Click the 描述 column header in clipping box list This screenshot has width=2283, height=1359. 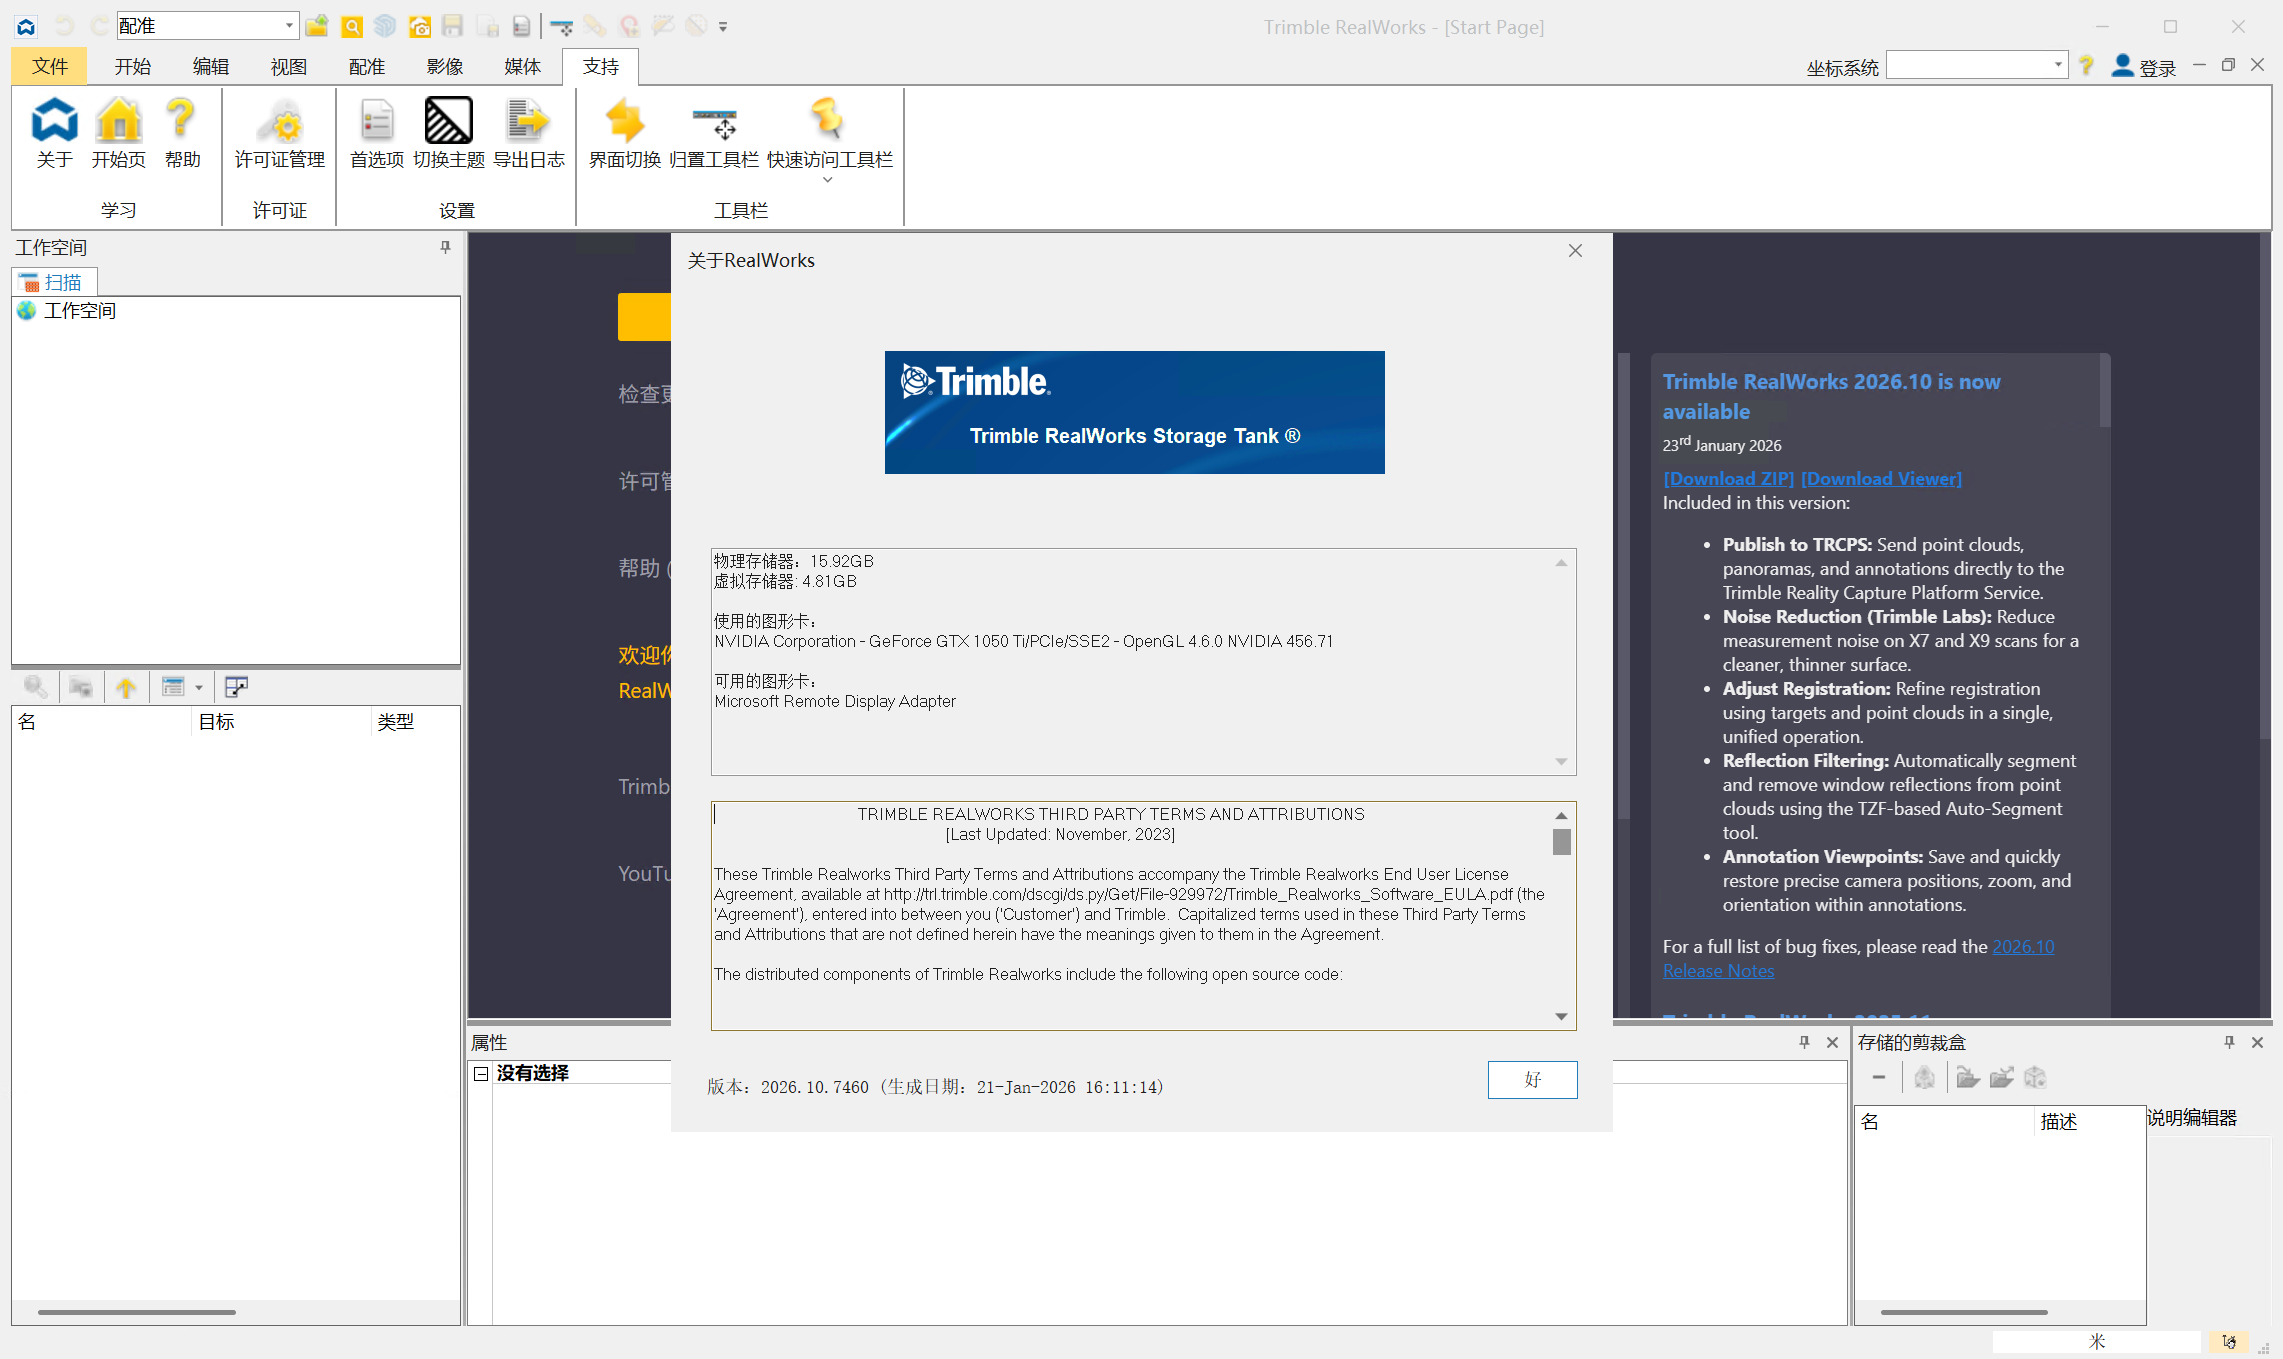2089,1122
